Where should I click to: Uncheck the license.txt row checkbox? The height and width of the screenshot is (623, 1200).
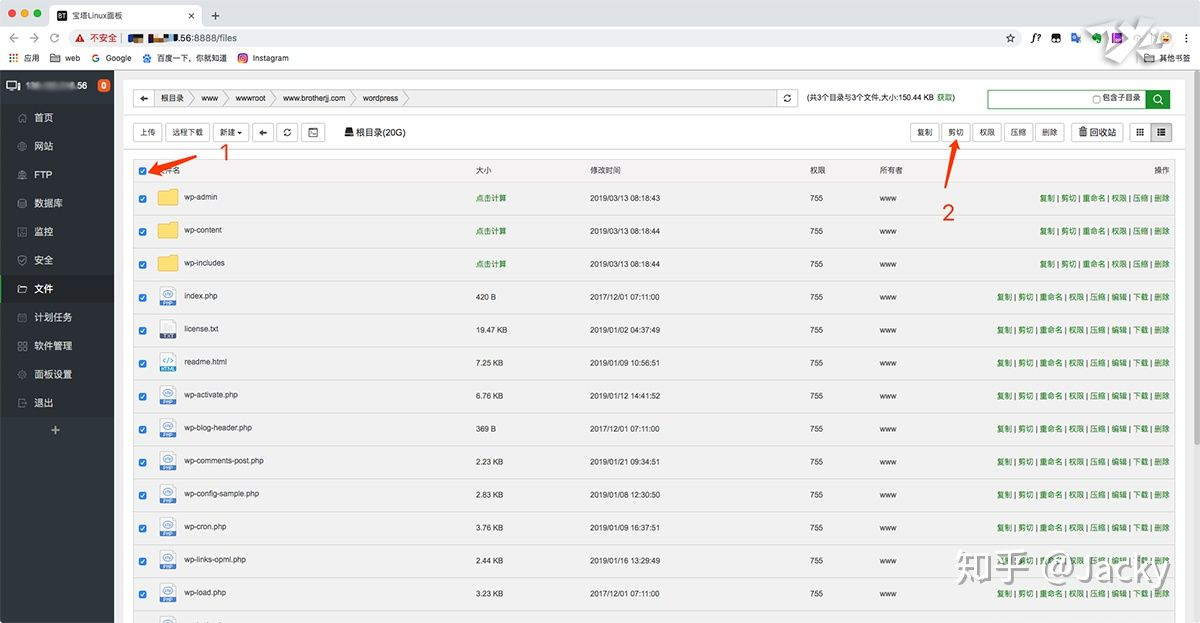[142, 331]
